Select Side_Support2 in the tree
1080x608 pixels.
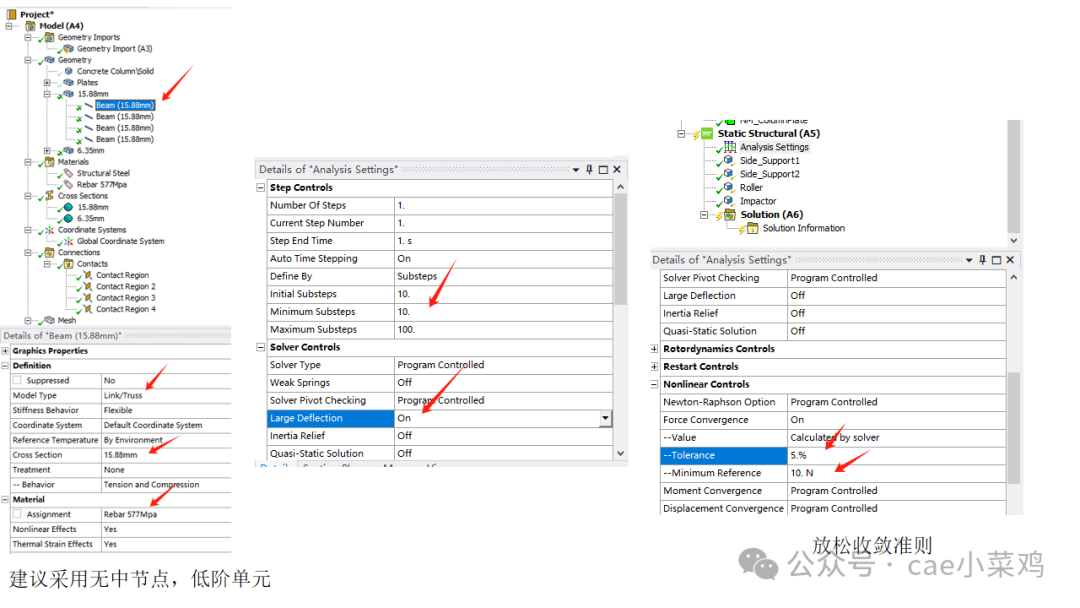tap(769, 174)
